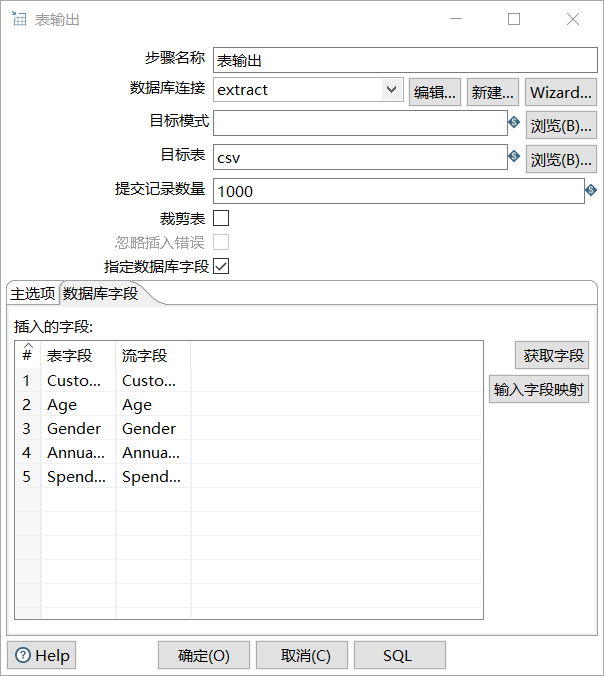Image resolution: width=604 pixels, height=676 pixels.
Task: Select the Age cell under 表字段
Action: pos(78,404)
